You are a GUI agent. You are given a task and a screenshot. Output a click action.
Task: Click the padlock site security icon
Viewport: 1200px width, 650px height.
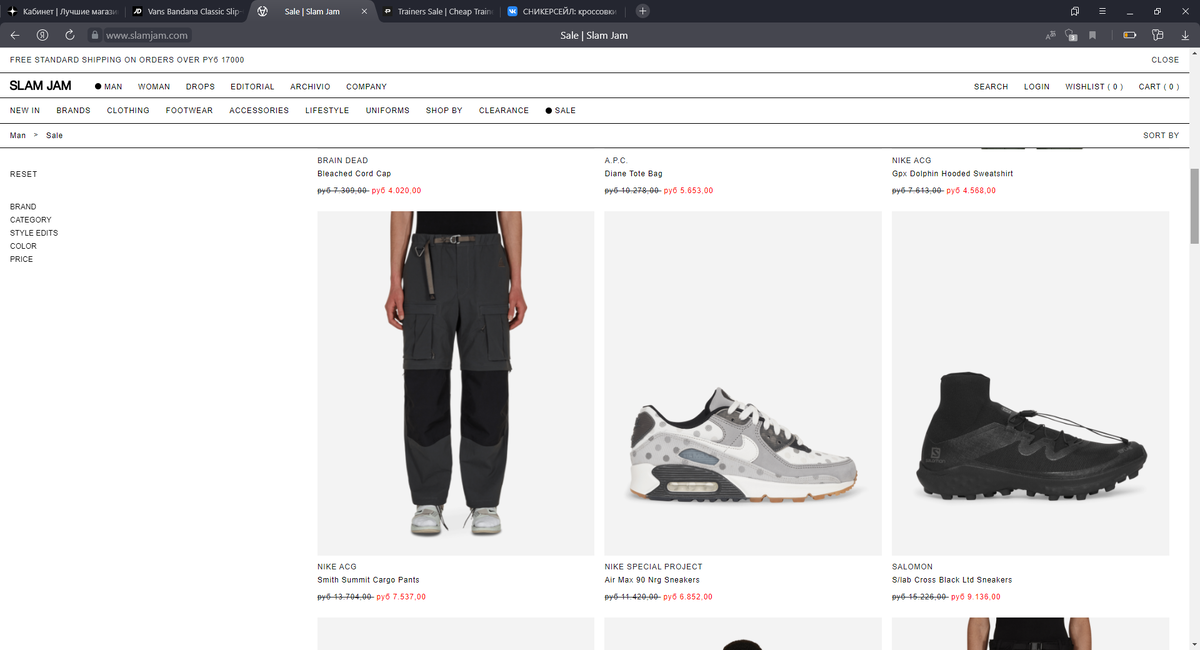pos(95,35)
